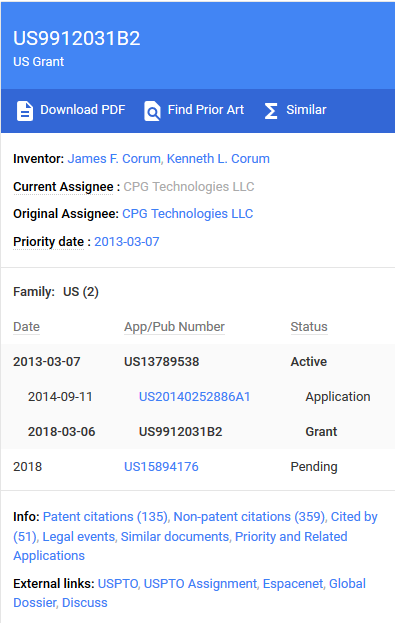Click the Current Assignee label
395x623 pixels.
(x=63, y=186)
